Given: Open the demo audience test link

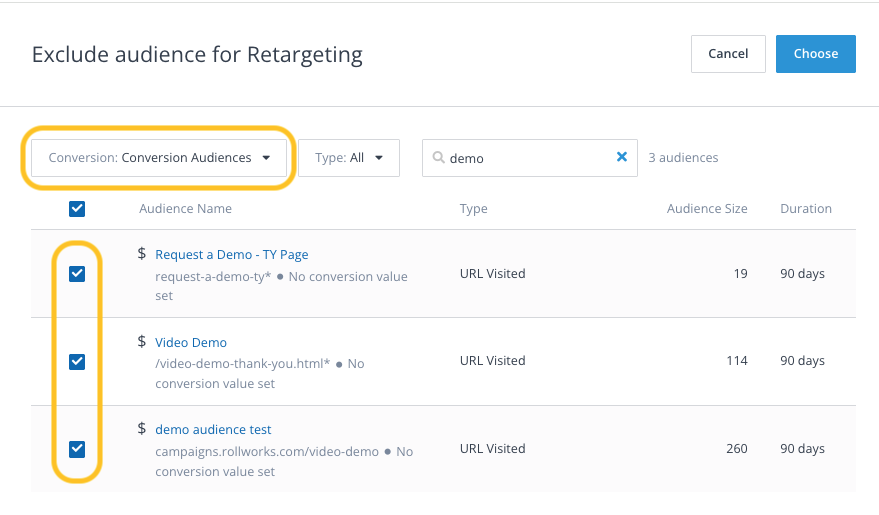Looking at the screenshot, I should [x=213, y=430].
